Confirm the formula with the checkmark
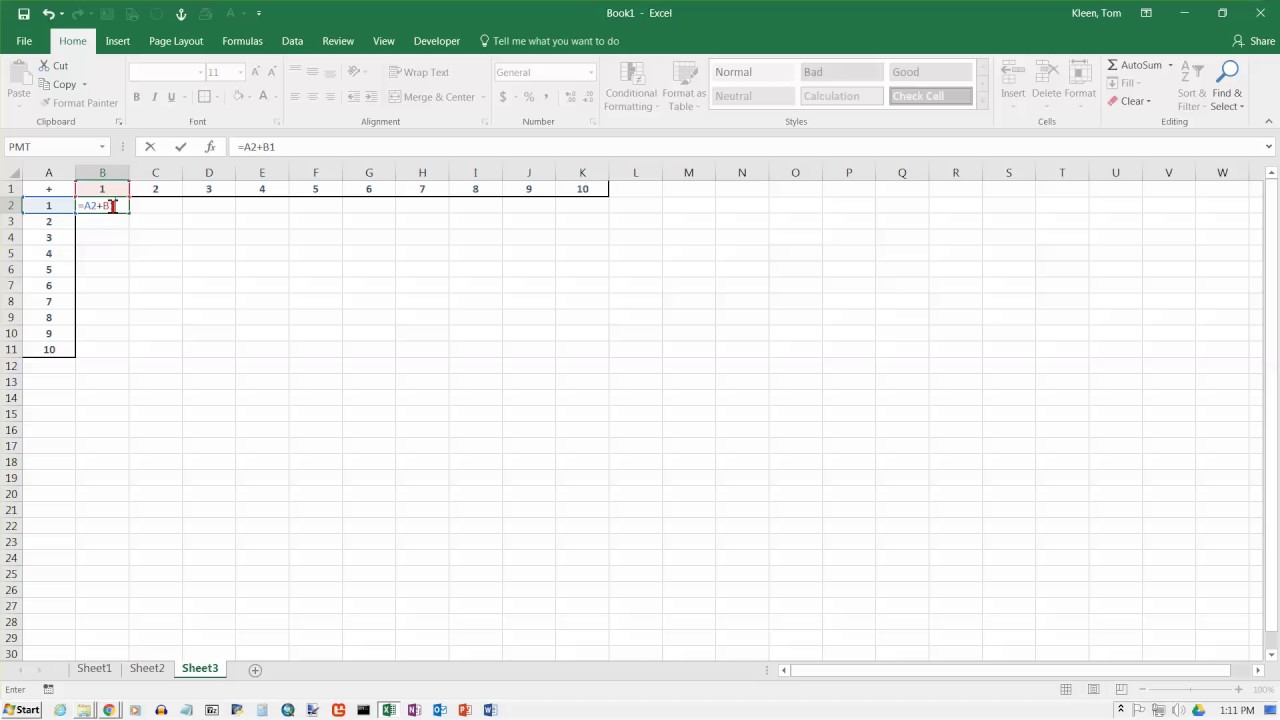 180,147
